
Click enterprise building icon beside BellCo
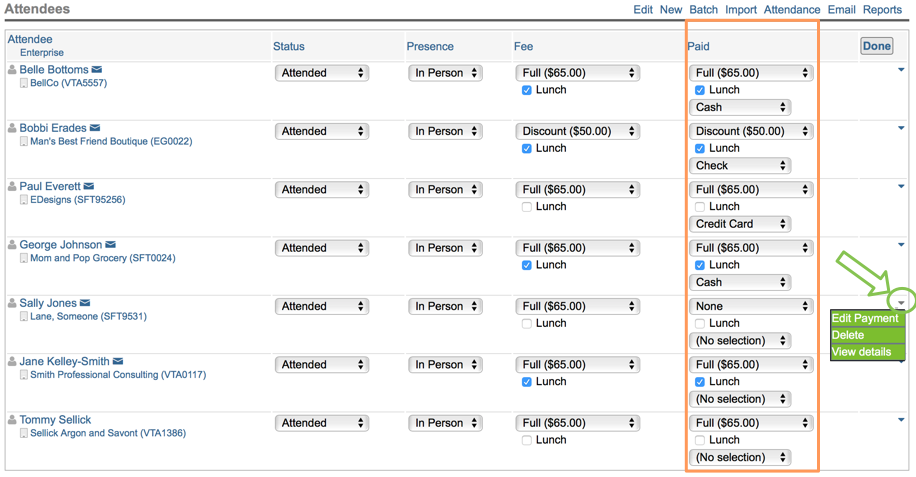tap(24, 84)
